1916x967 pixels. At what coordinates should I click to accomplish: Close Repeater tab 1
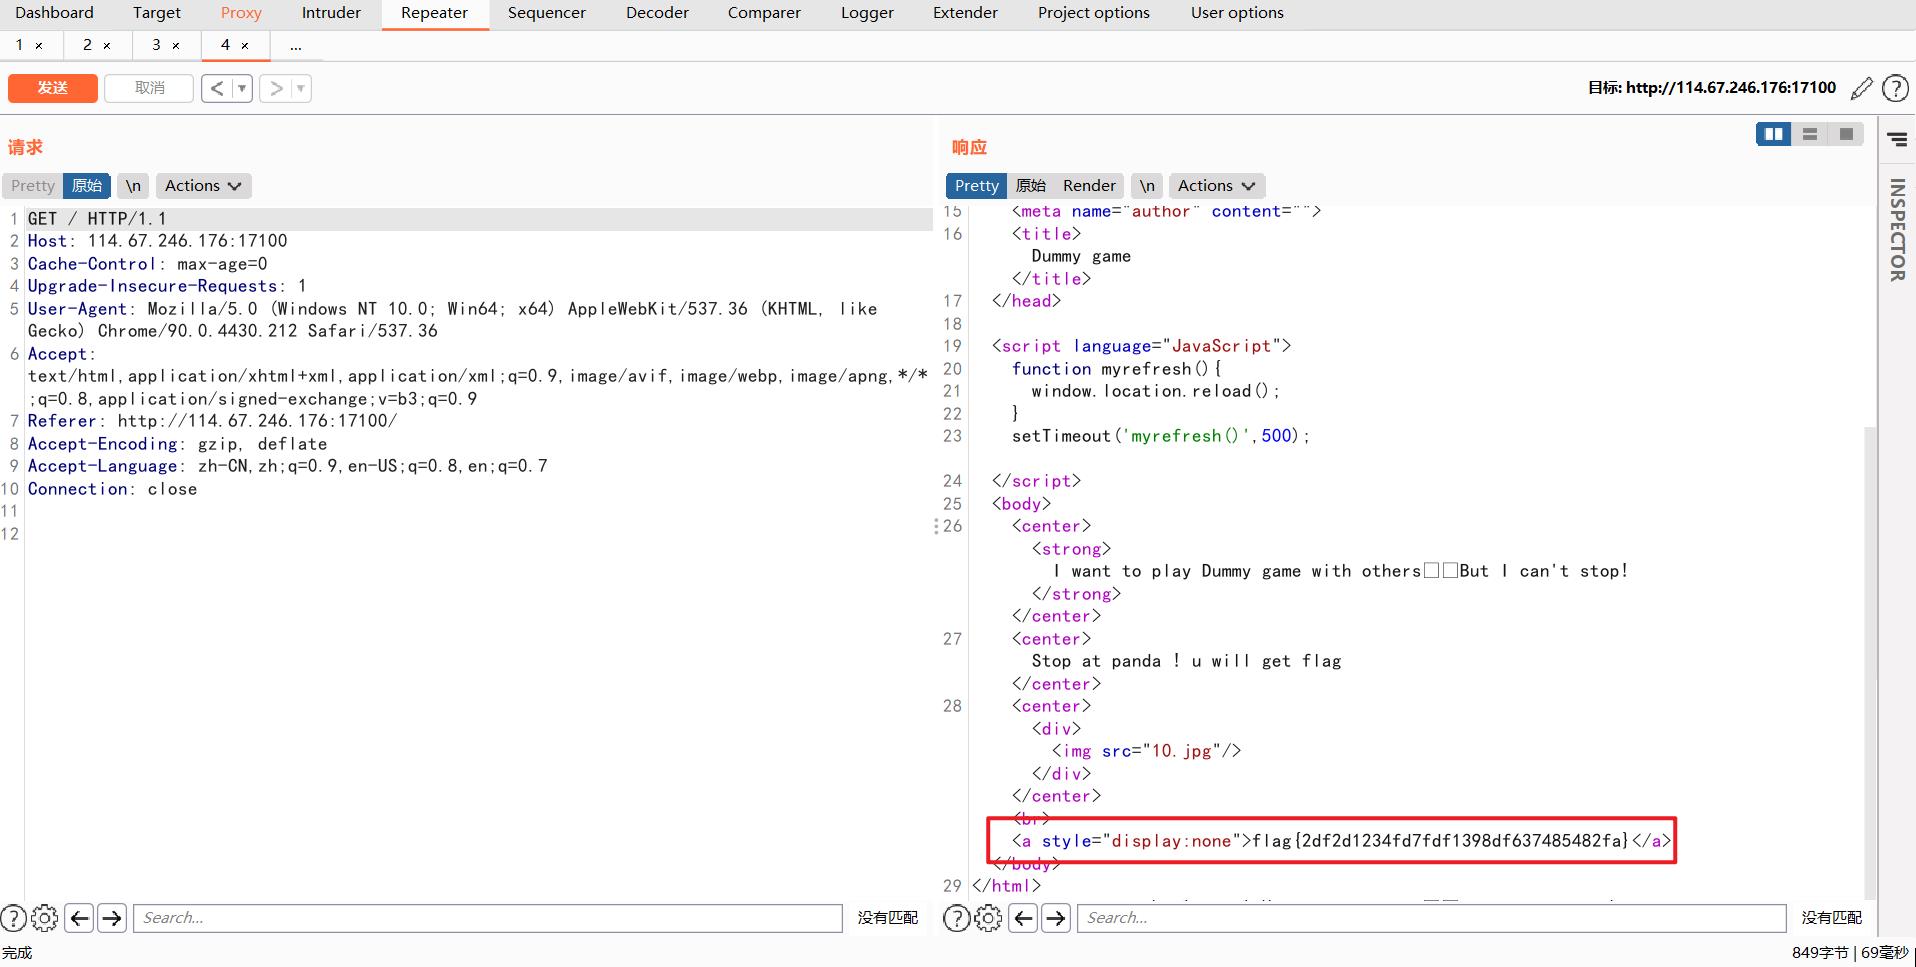click(39, 46)
